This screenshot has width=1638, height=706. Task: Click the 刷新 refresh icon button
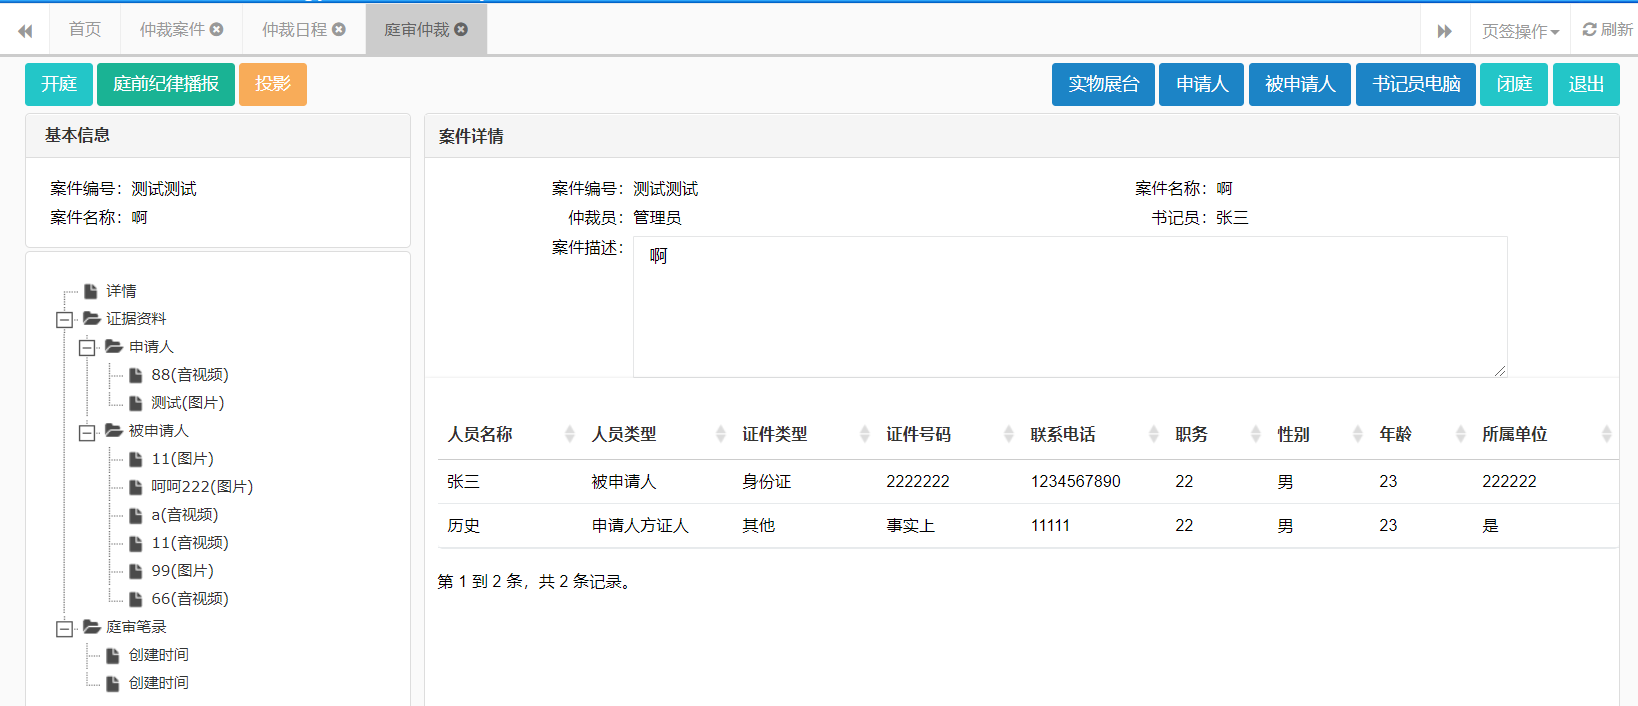(x=1606, y=30)
